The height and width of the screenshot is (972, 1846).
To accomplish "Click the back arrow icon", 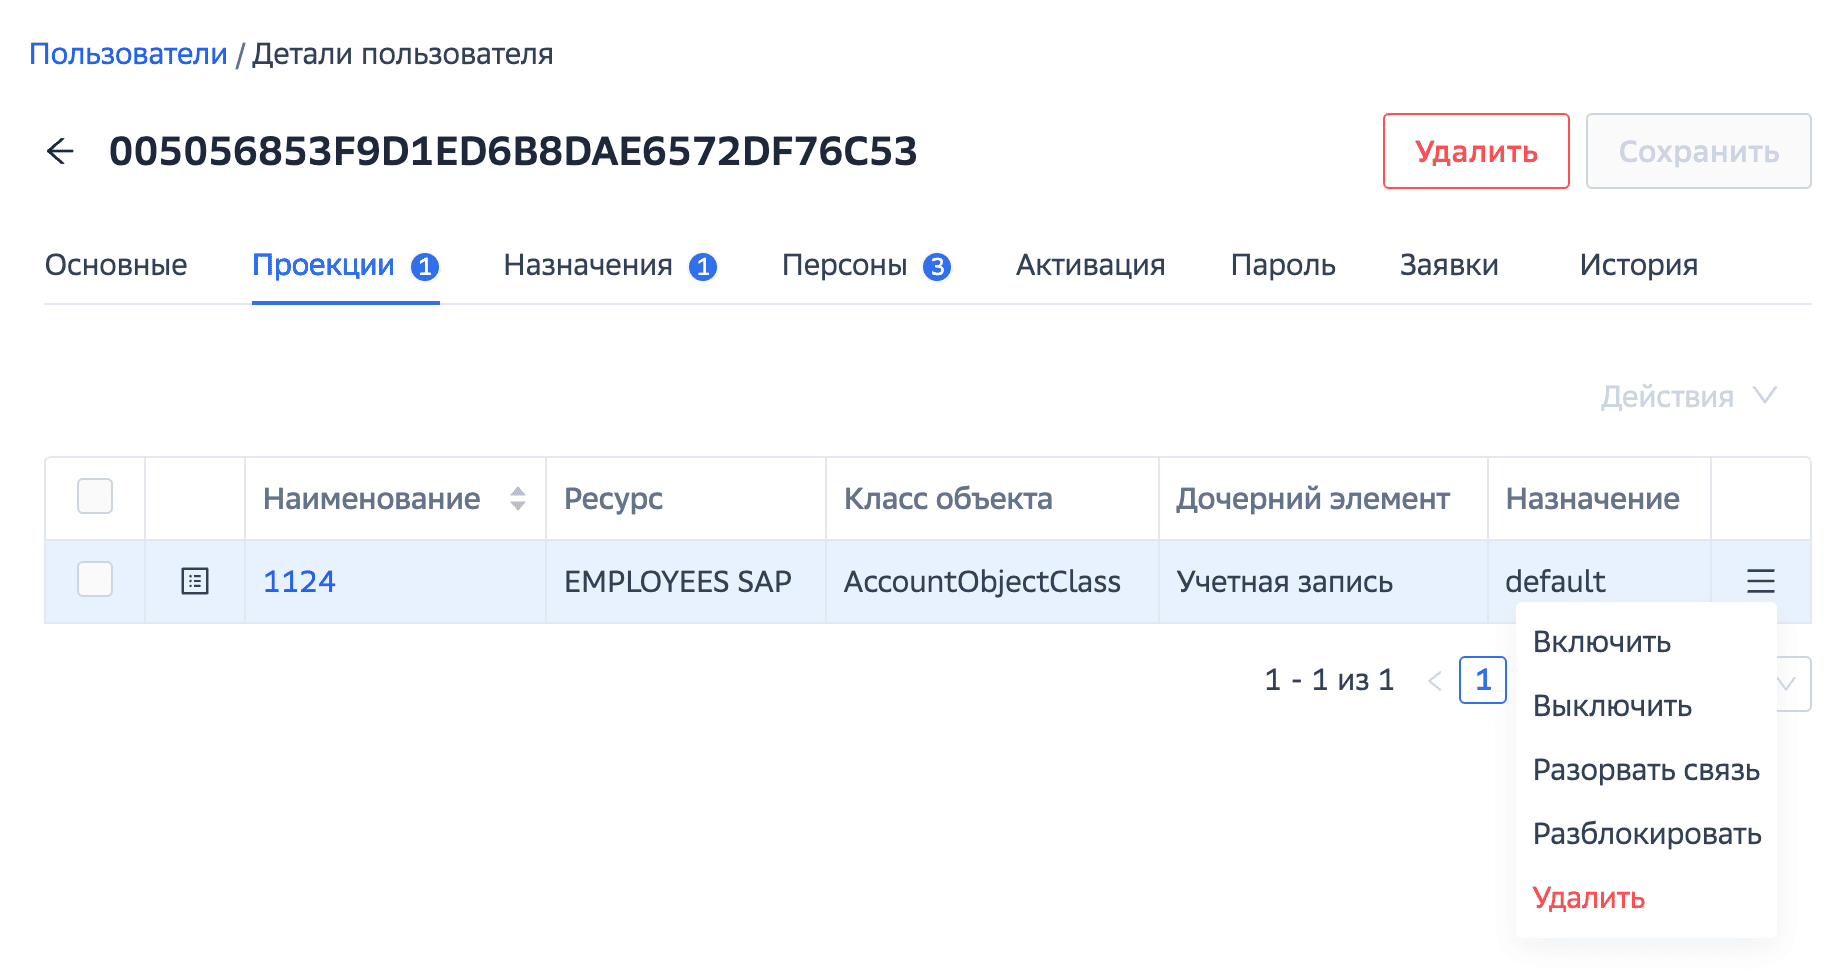I will click(61, 151).
